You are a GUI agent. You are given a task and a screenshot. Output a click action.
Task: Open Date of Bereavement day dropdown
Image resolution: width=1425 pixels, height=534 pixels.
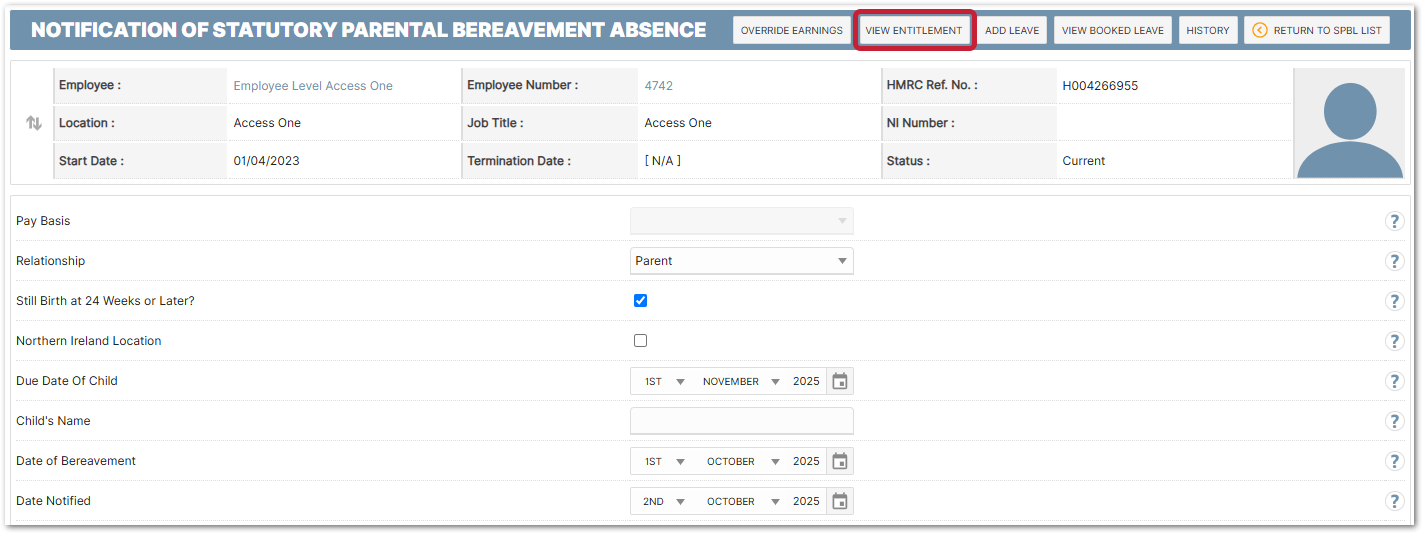click(x=664, y=461)
